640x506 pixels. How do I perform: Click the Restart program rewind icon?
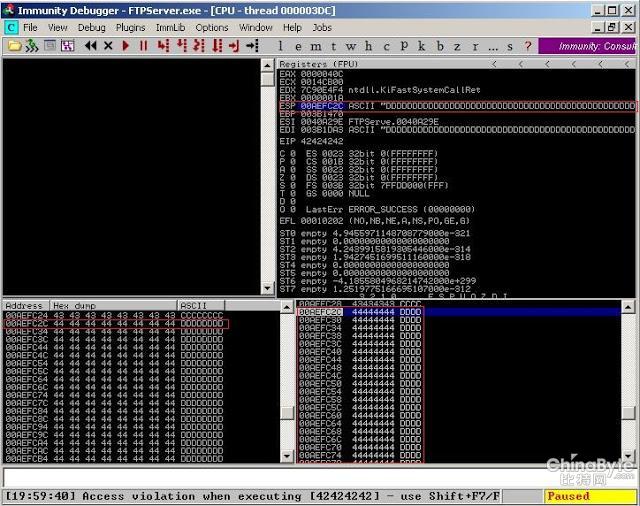[x=90, y=46]
